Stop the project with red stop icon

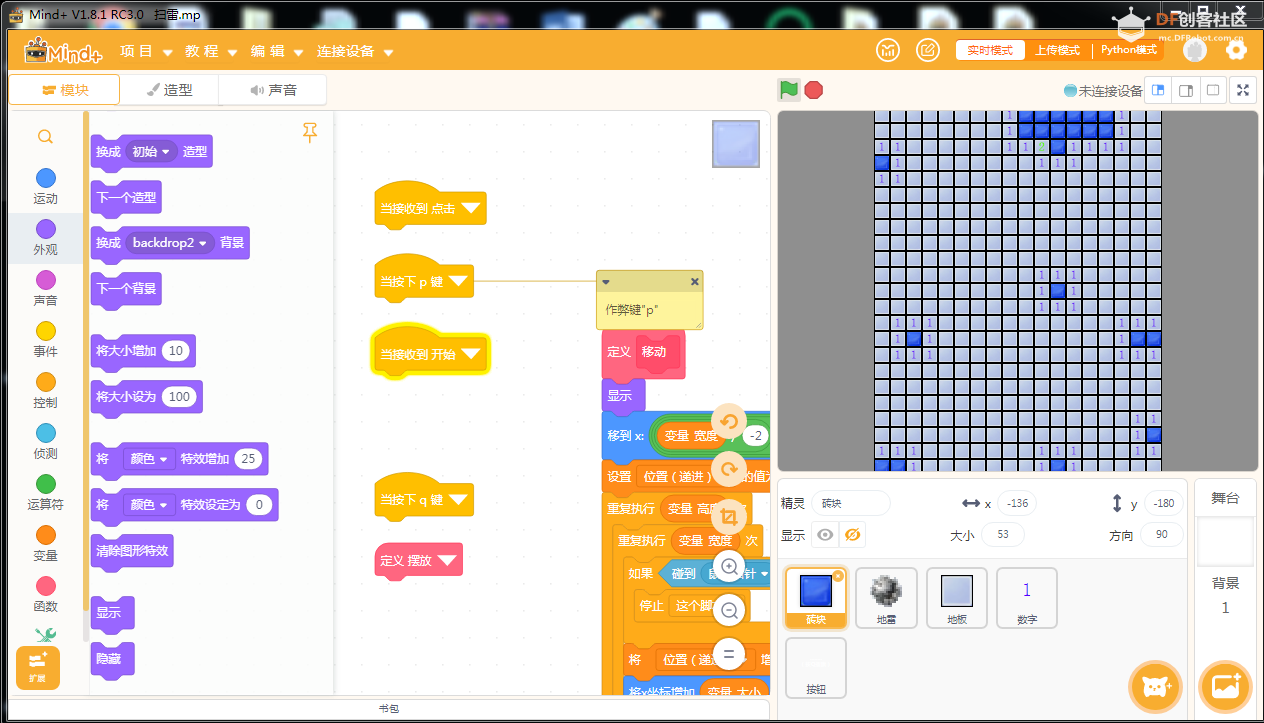[x=814, y=90]
